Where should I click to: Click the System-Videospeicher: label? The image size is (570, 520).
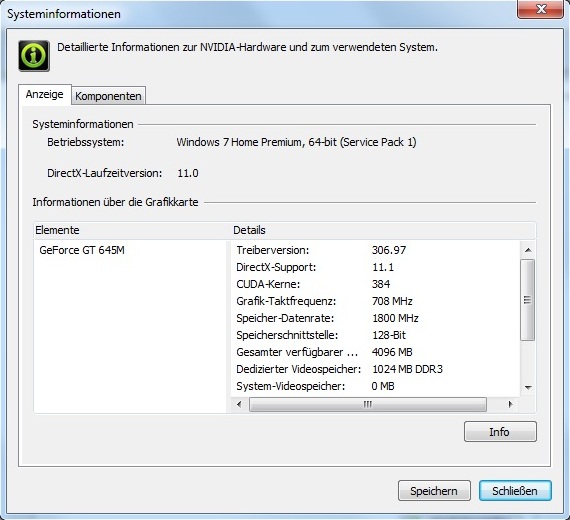tap(291, 386)
